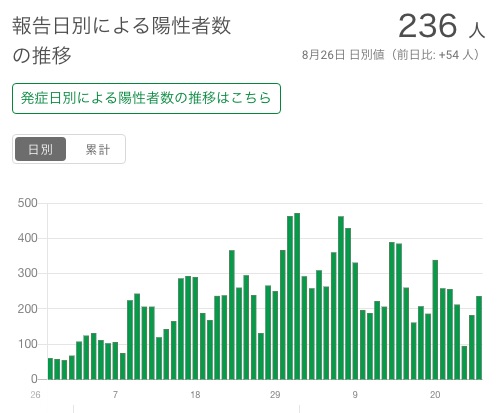Click the tallest bar near 470
The height and width of the screenshot is (413, 499).
[297, 296]
